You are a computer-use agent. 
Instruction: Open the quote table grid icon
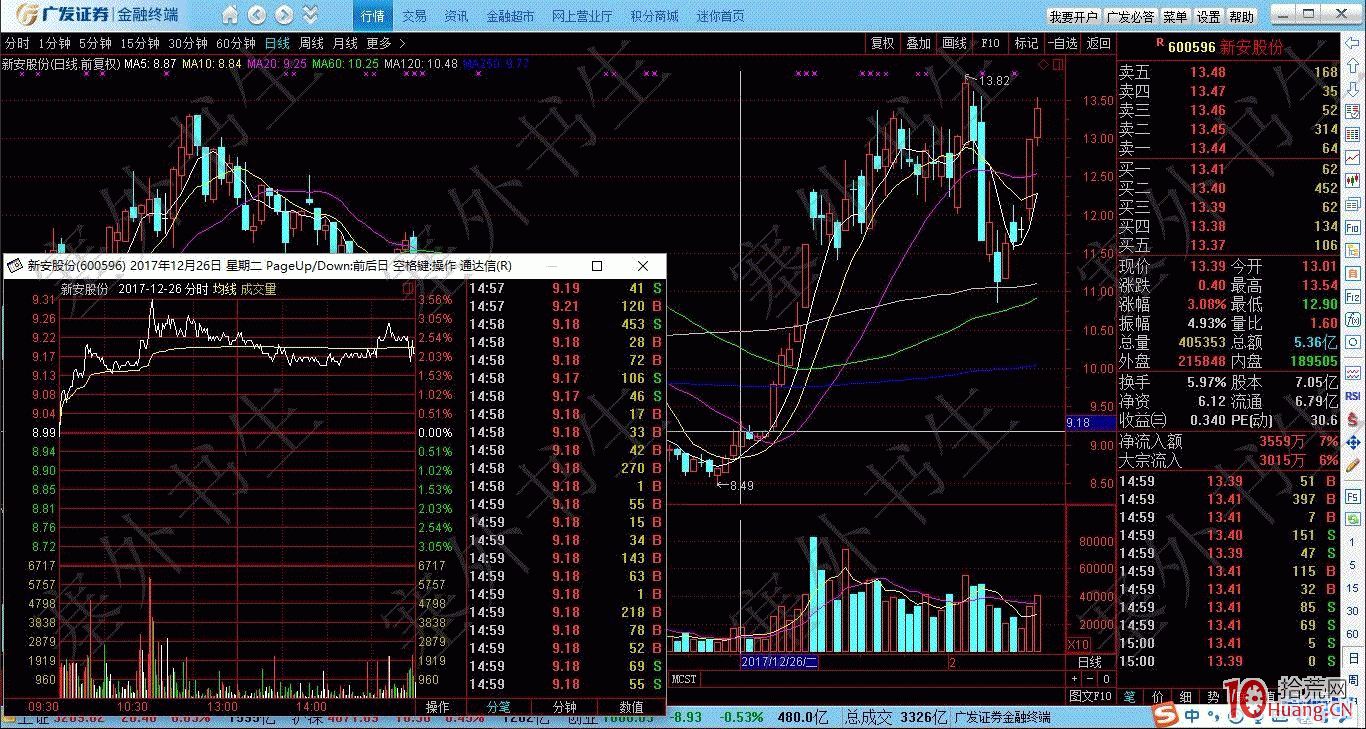tap(1353, 136)
